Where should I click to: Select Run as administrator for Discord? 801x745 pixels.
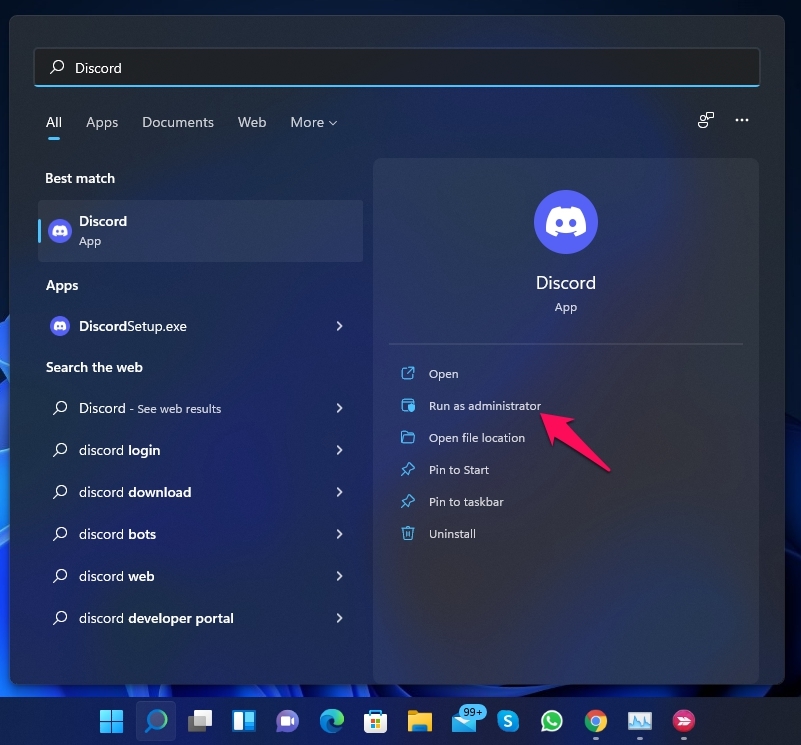tap(484, 406)
